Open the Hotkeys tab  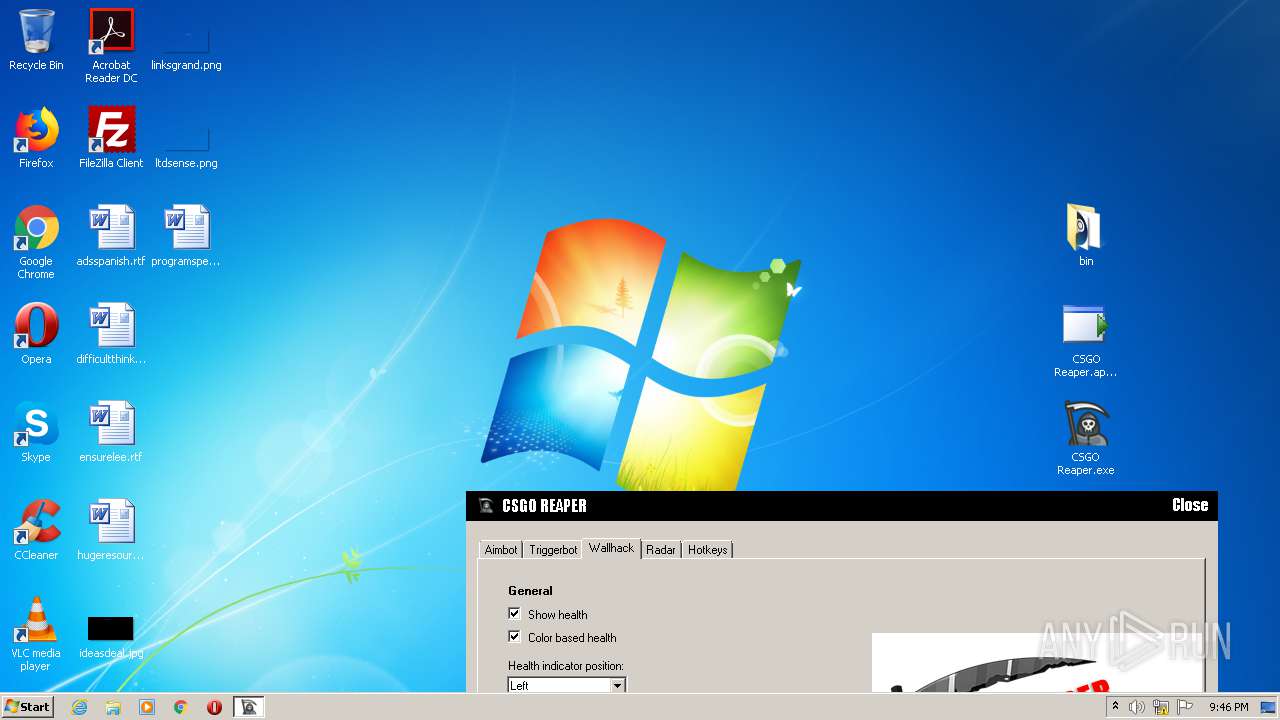[708, 550]
